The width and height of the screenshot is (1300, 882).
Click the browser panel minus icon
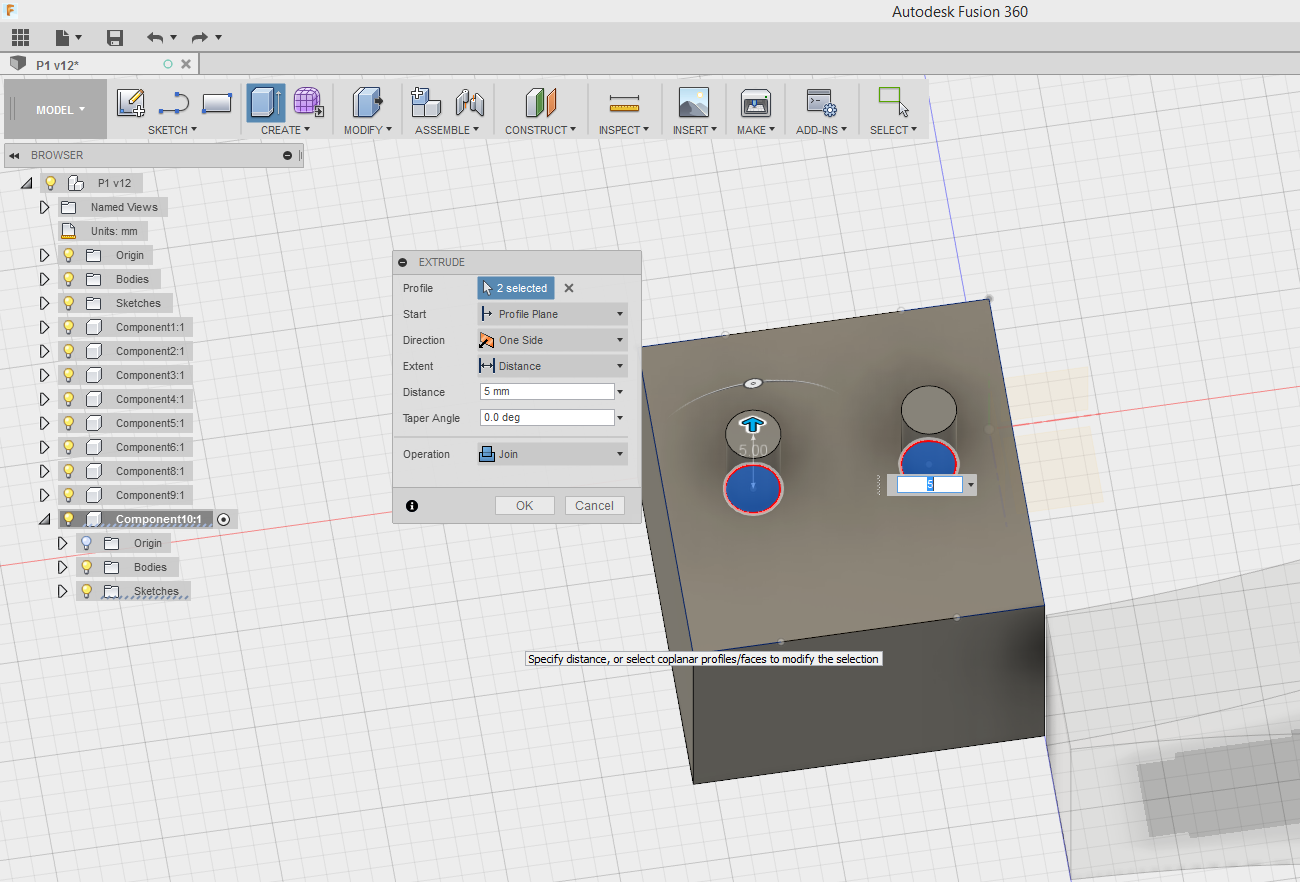point(288,155)
